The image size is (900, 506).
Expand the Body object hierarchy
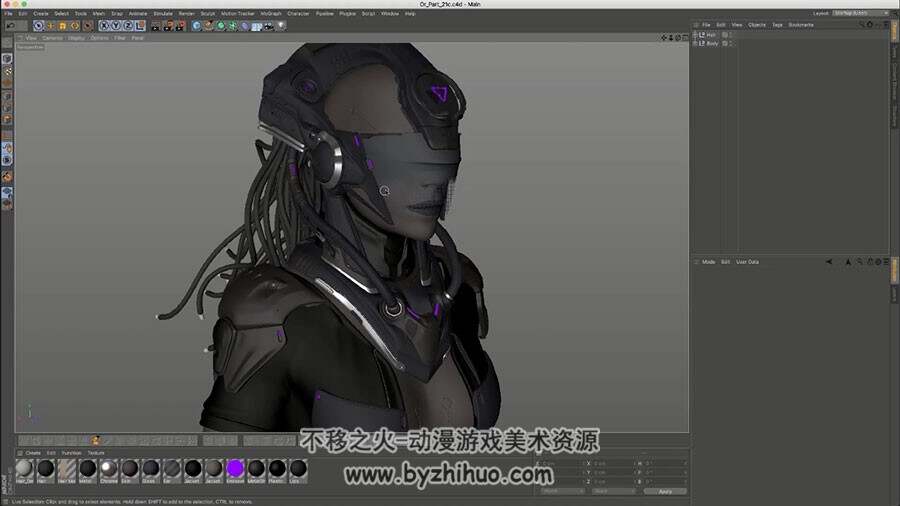point(695,44)
